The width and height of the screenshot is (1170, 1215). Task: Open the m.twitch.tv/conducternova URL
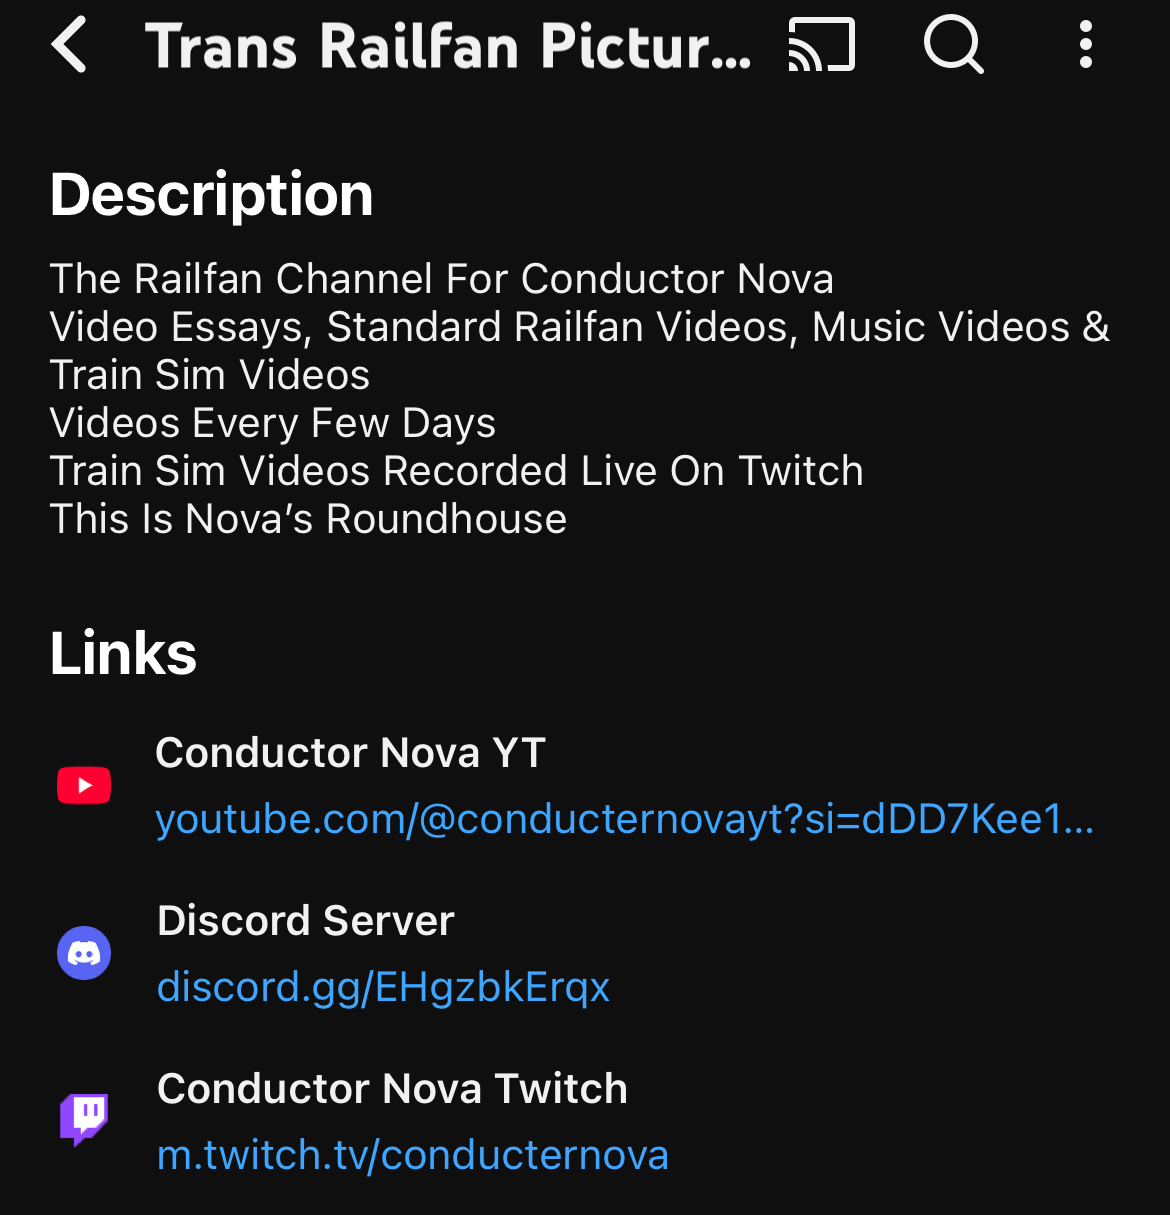pyautogui.click(x=413, y=1156)
